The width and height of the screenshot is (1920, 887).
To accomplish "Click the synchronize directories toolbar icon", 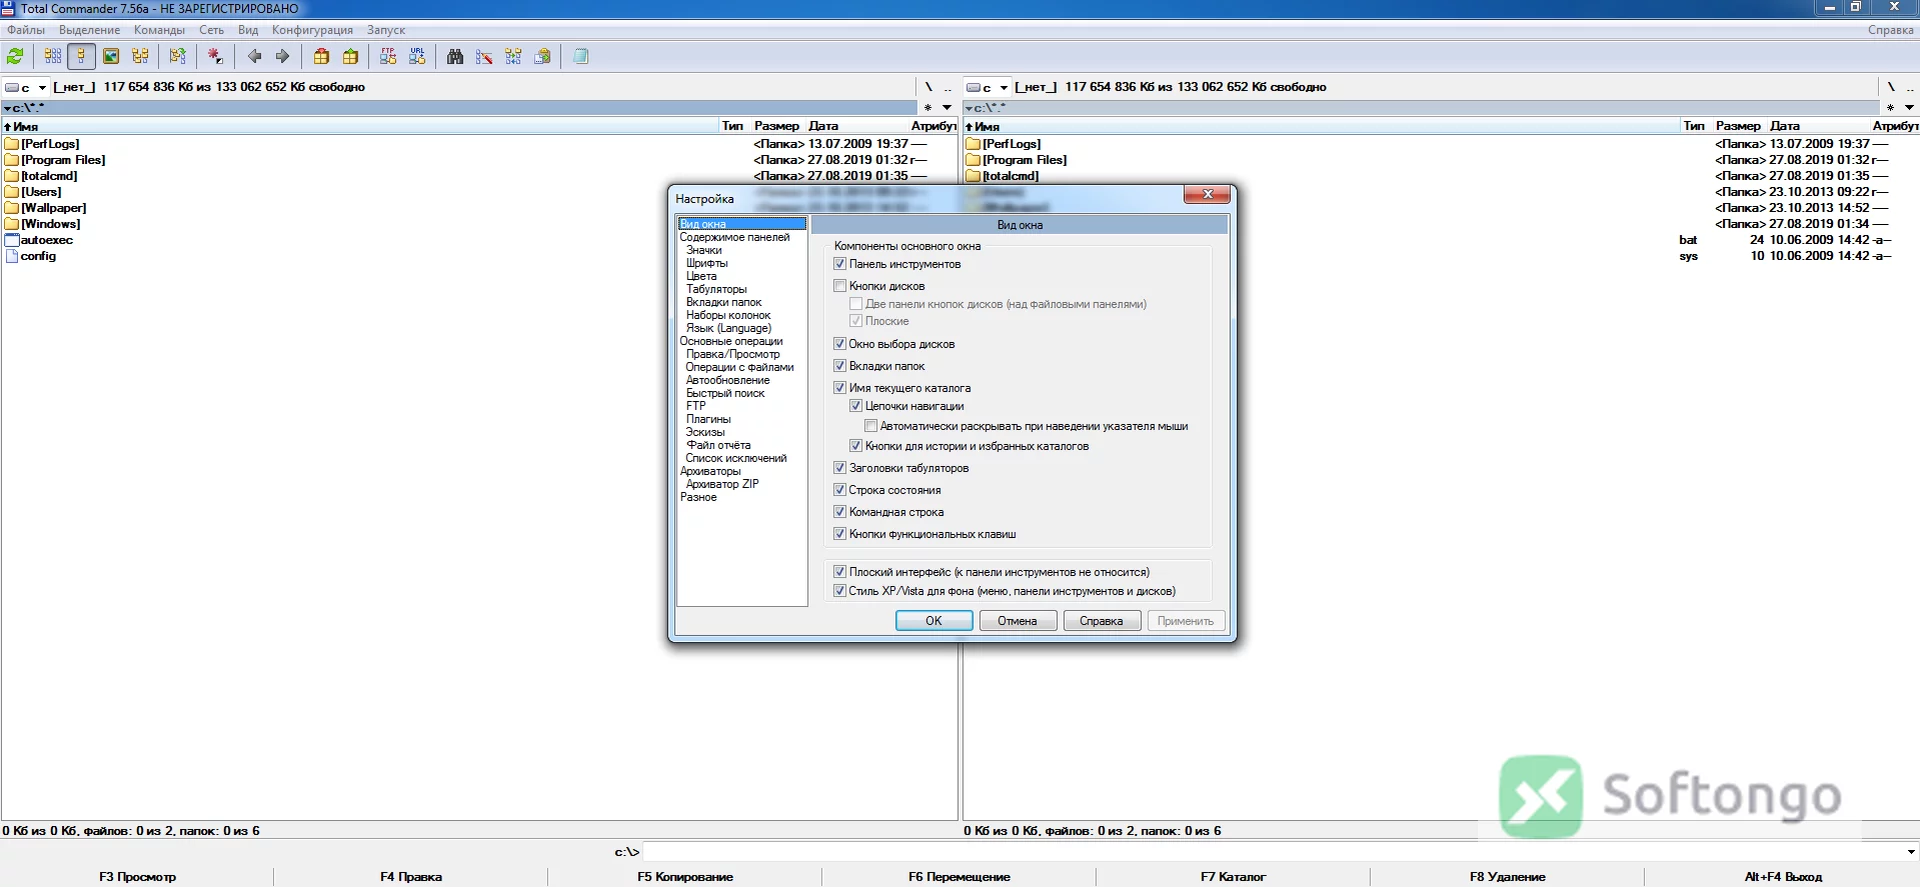I will pos(513,57).
